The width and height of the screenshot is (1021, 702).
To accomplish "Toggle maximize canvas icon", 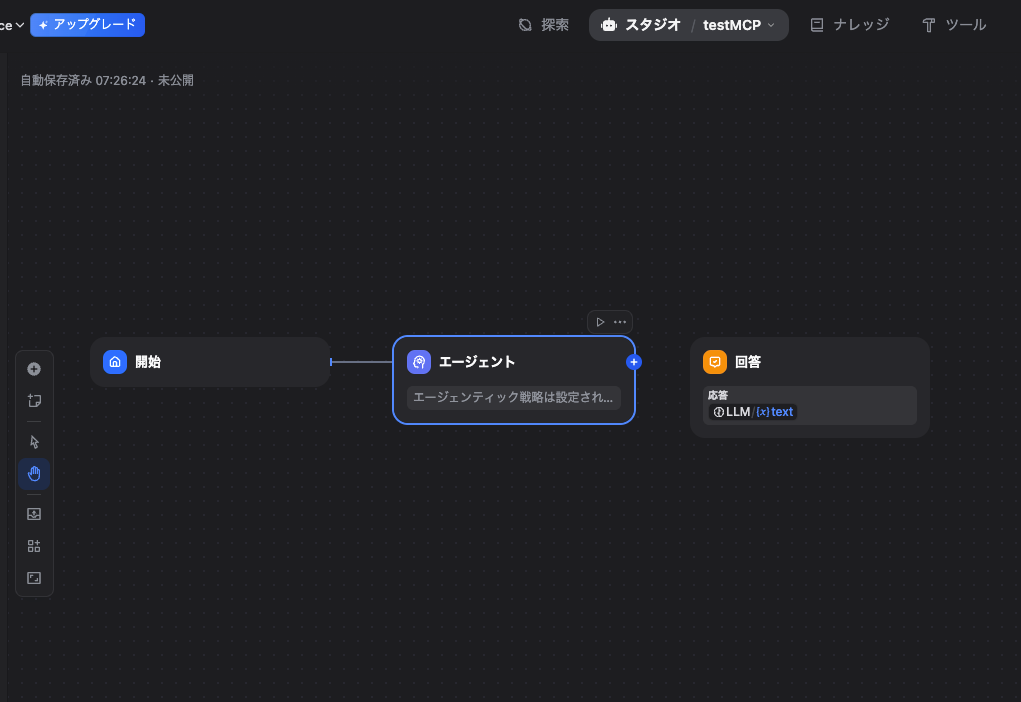I will tap(34, 578).
